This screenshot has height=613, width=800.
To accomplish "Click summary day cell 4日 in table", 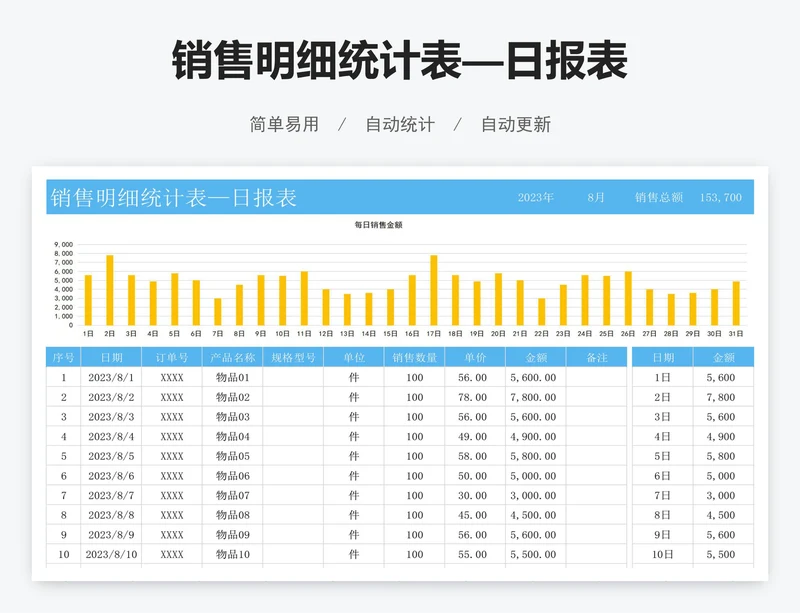I will click(663, 436).
